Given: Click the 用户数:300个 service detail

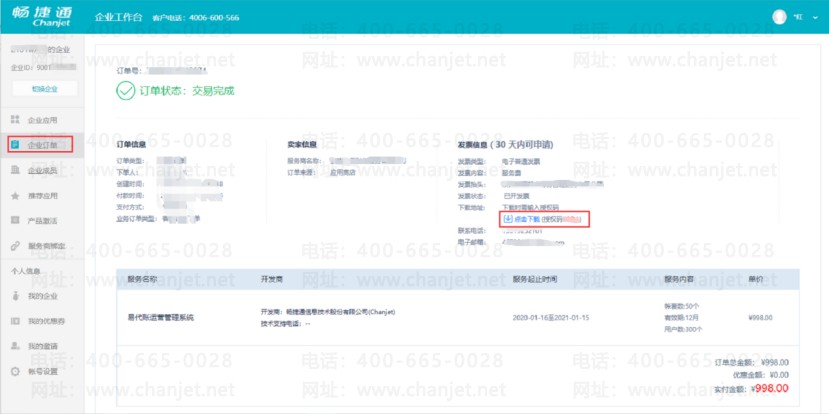Looking at the screenshot, I should pos(683,329).
